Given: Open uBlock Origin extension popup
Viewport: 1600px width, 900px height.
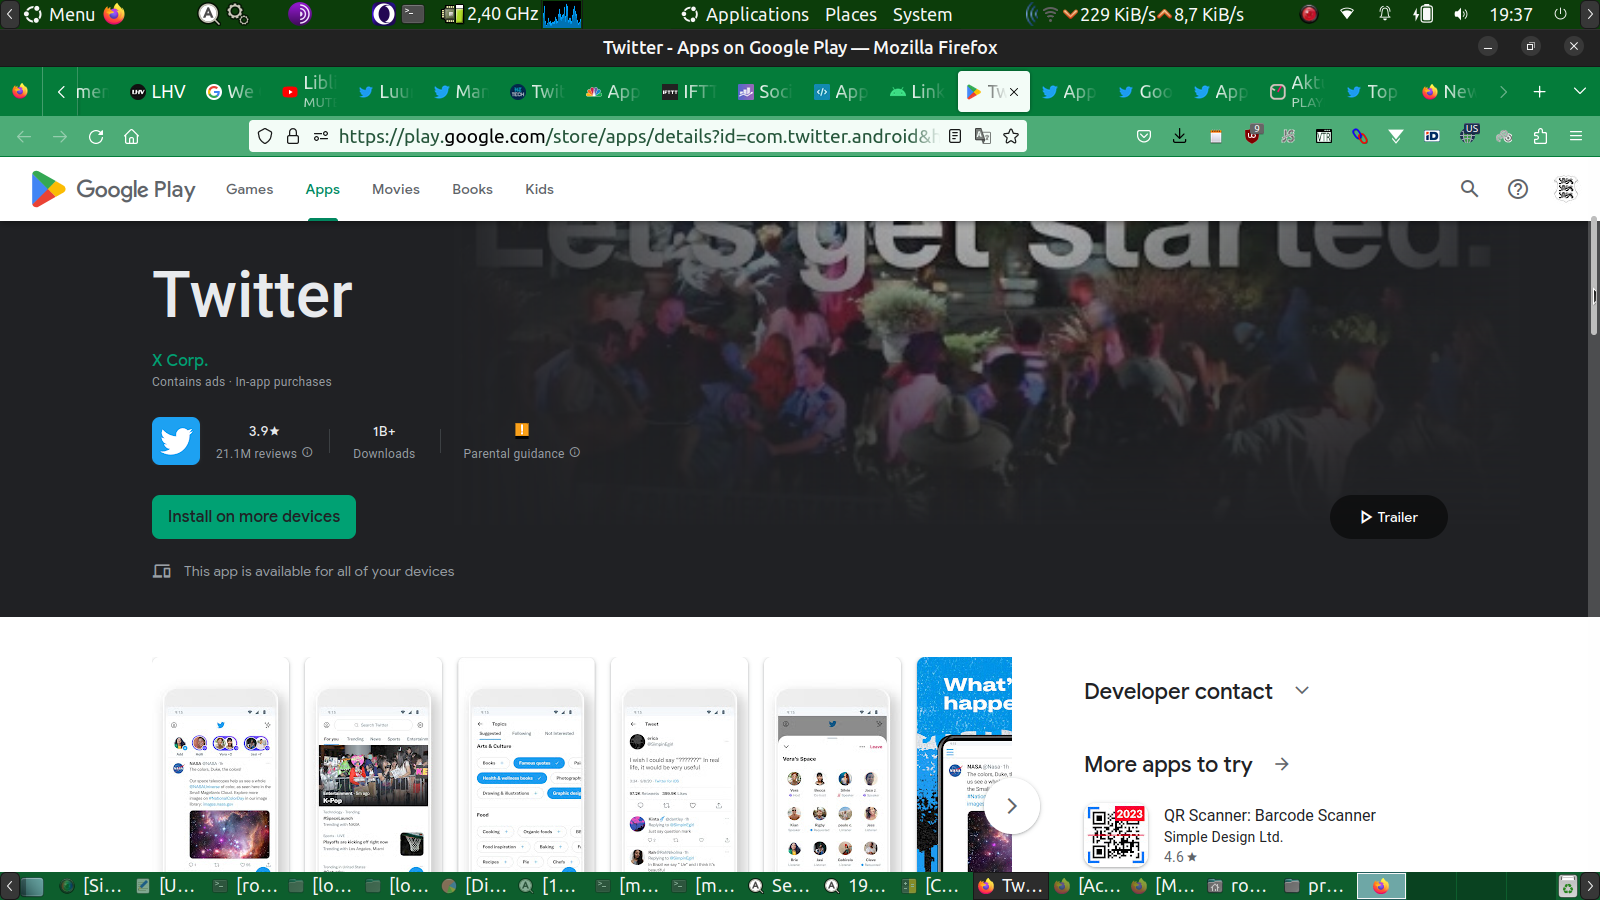Looking at the screenshot, I should [x=1252, y=135].
